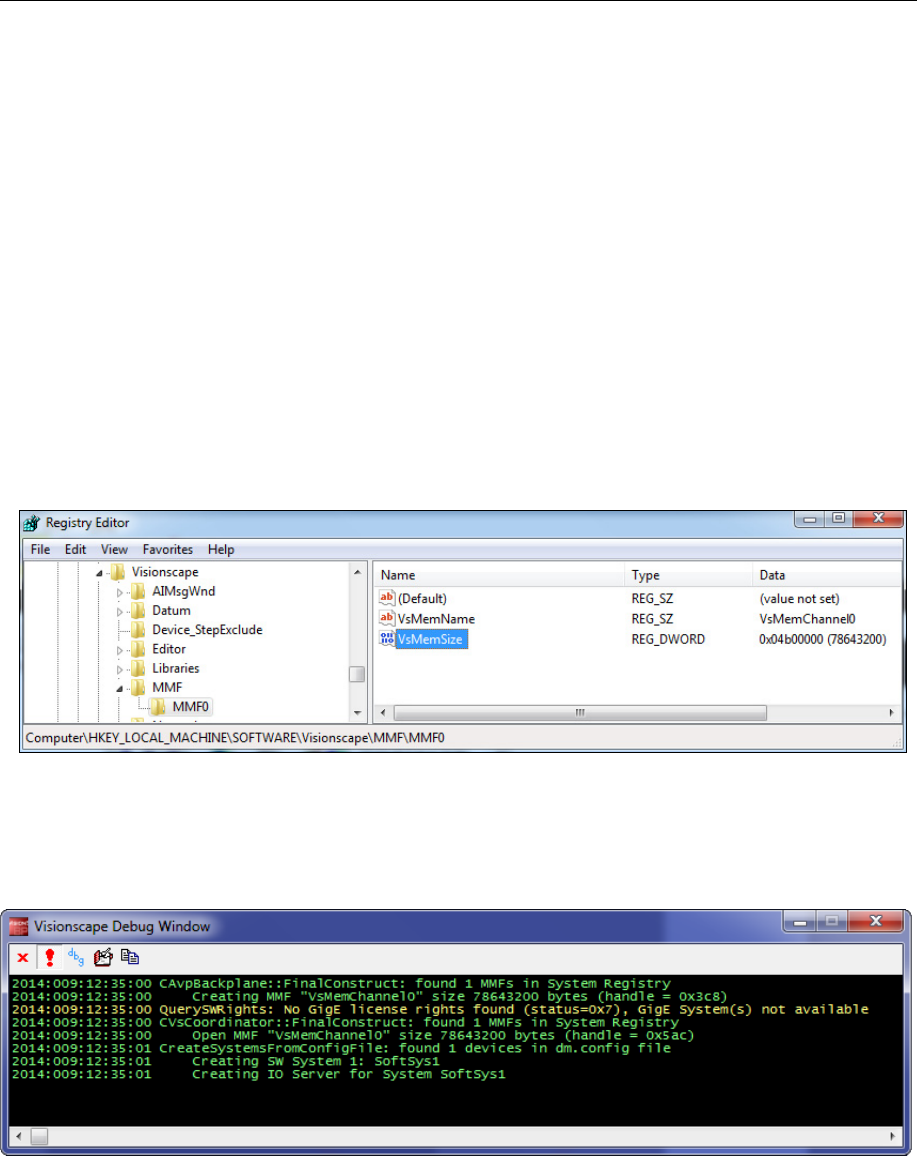Click the values pane horizontal scrollbar thumb
This screenshot has height=1156, width=917.
pyautogui.click(x=580, y=713)
